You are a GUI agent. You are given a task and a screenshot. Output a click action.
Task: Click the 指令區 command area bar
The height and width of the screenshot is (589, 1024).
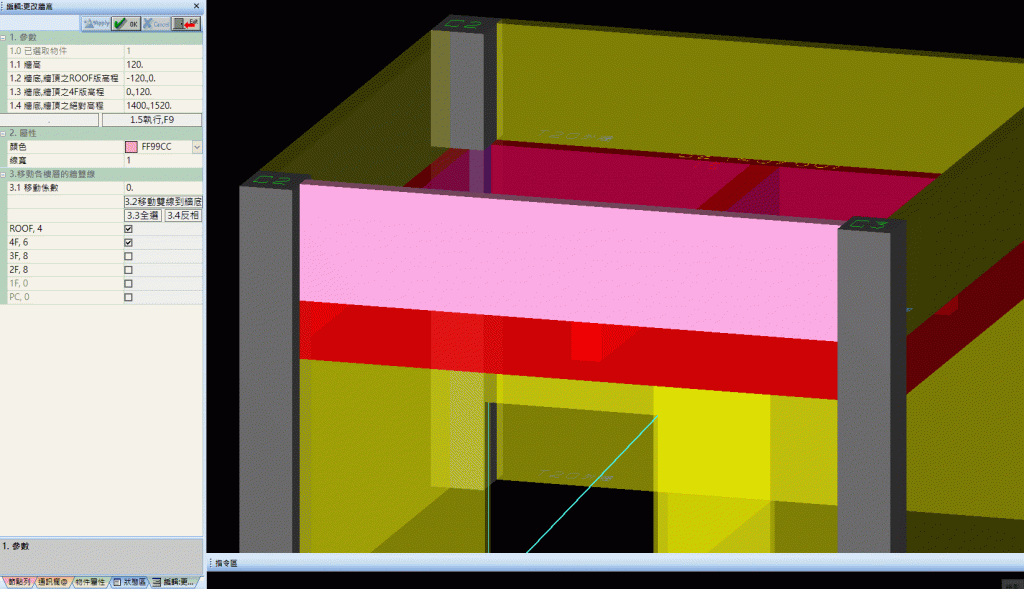615,563
